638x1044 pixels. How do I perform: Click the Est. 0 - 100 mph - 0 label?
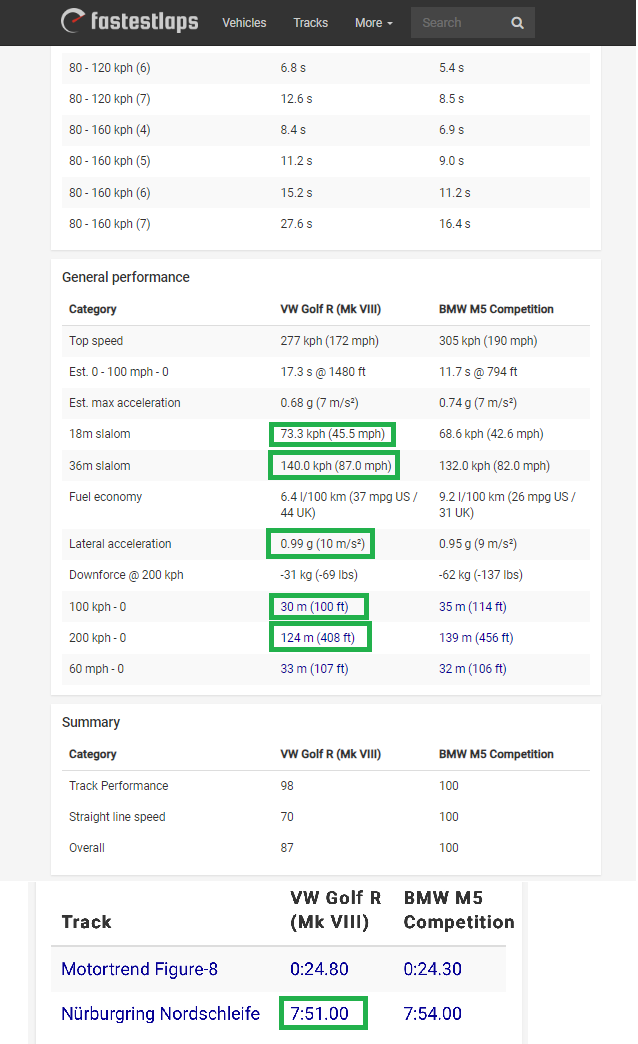119,372
